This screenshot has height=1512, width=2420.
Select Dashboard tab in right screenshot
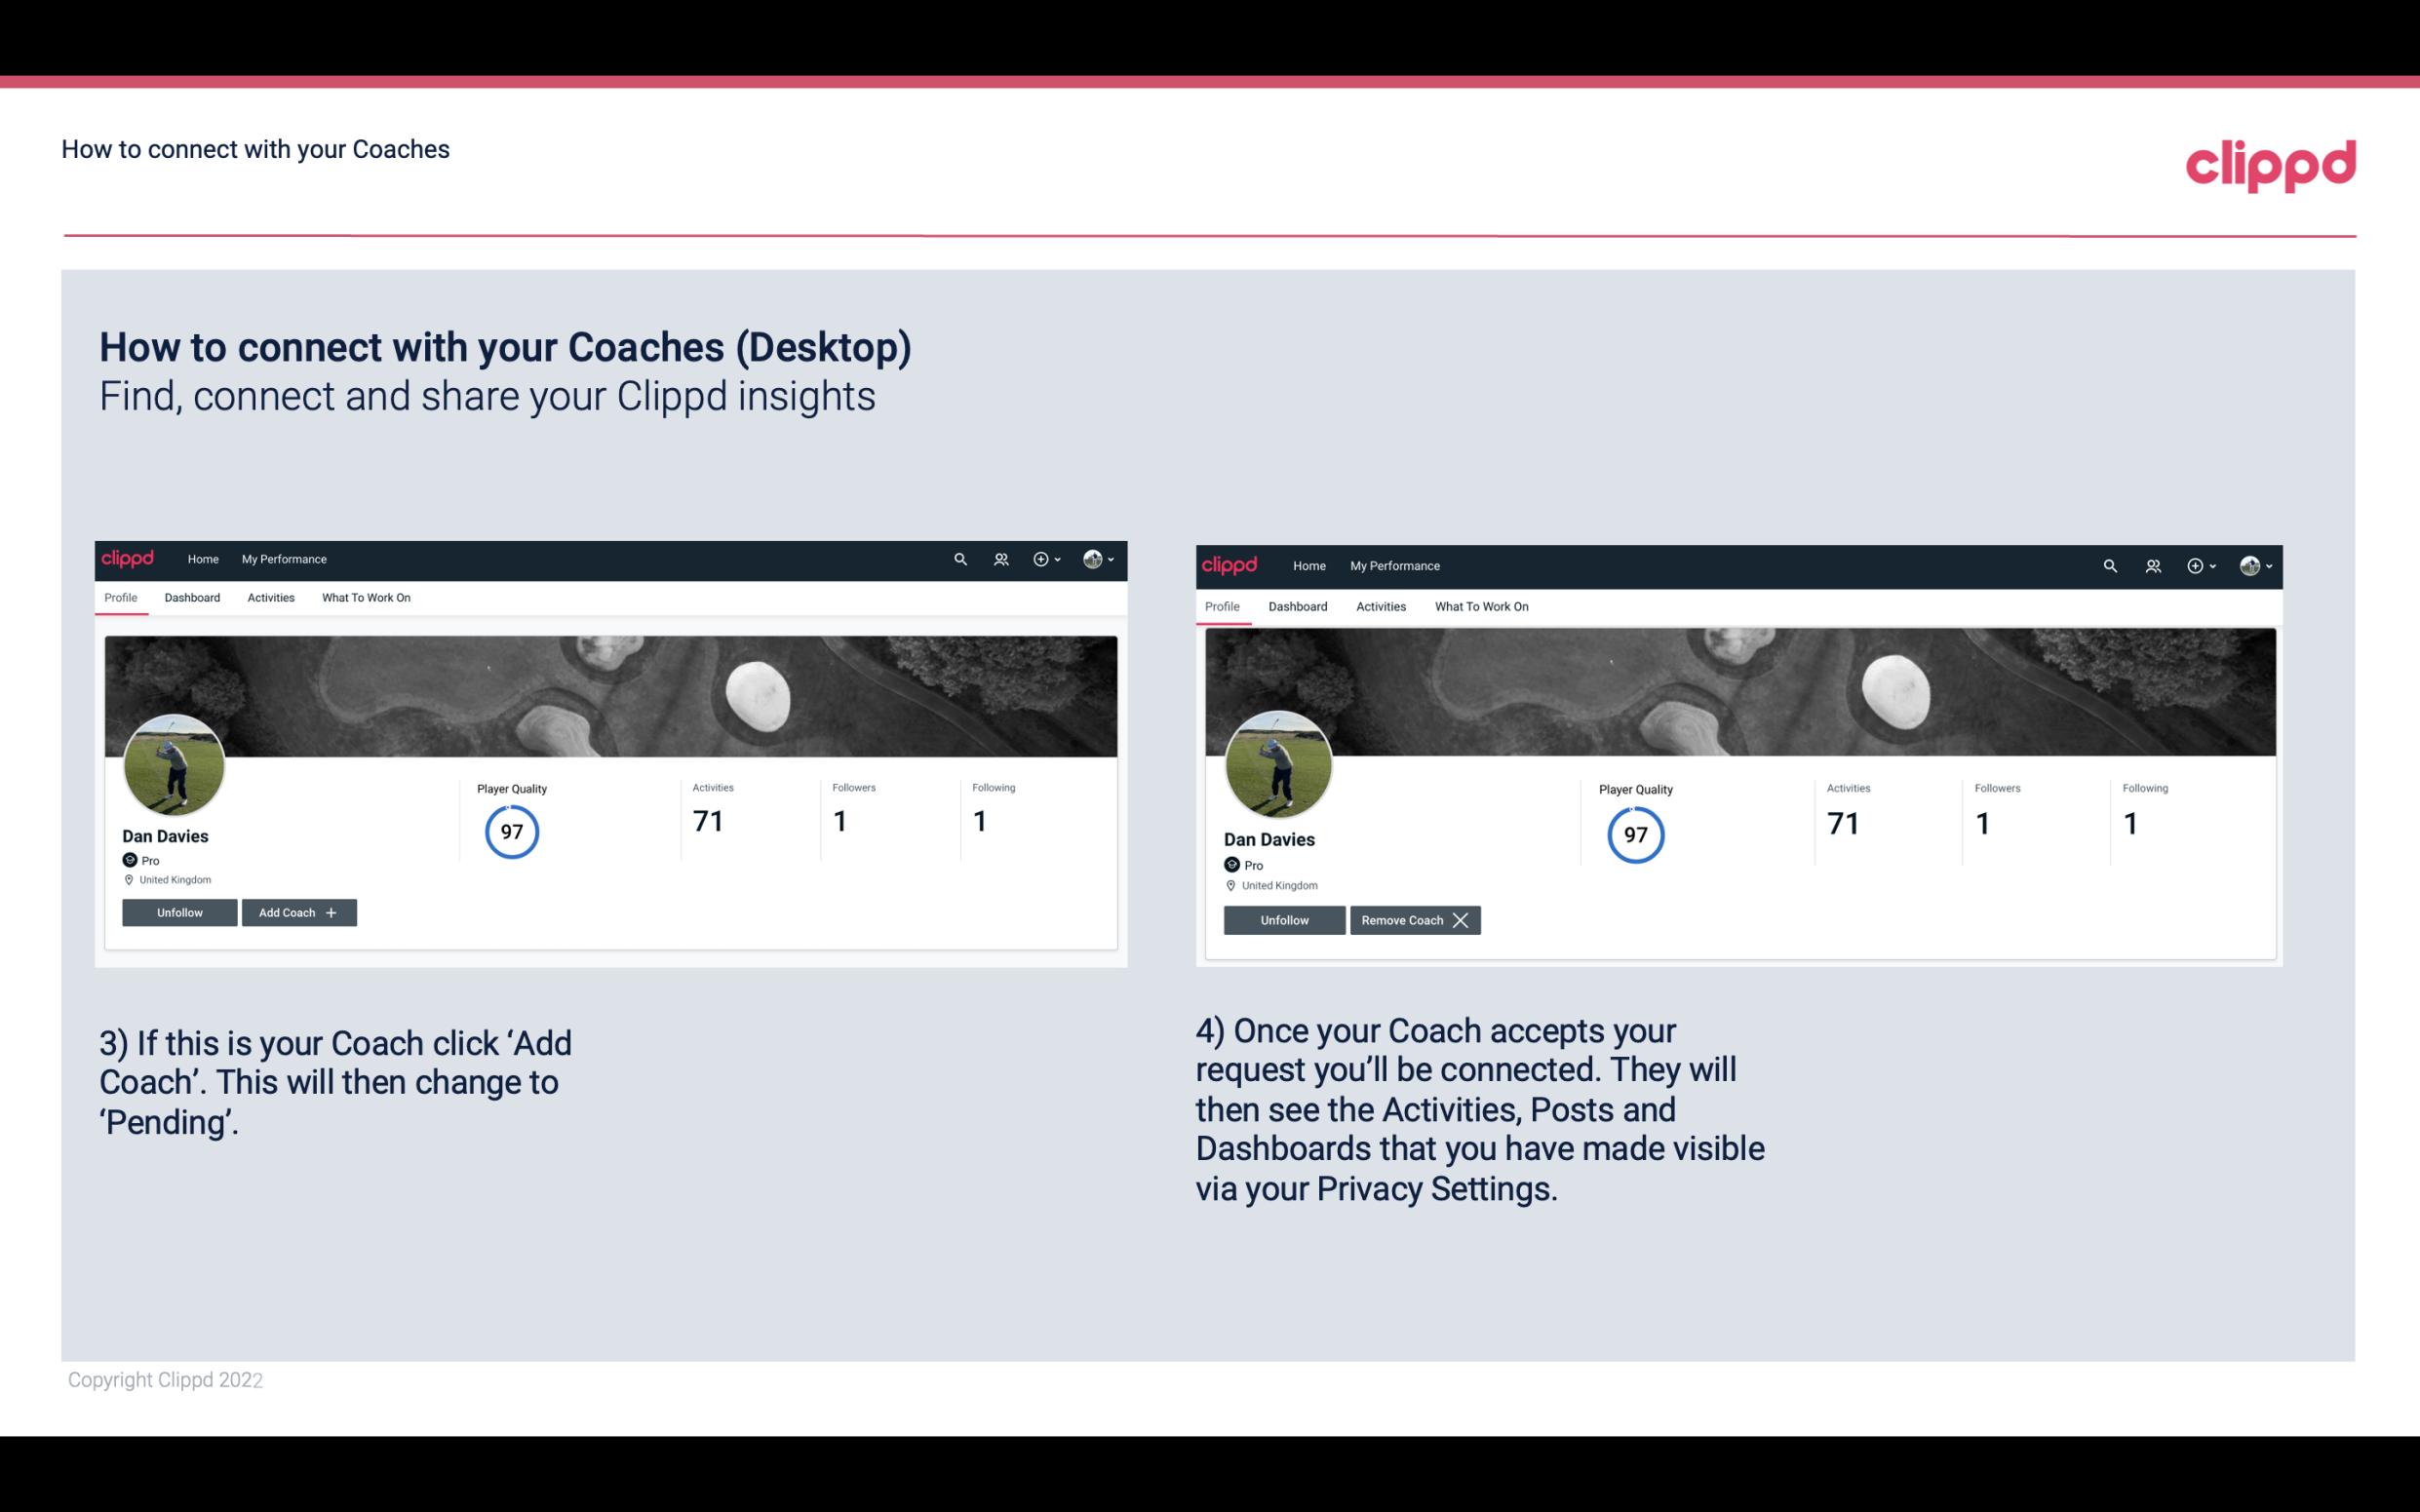point(1298,604)
